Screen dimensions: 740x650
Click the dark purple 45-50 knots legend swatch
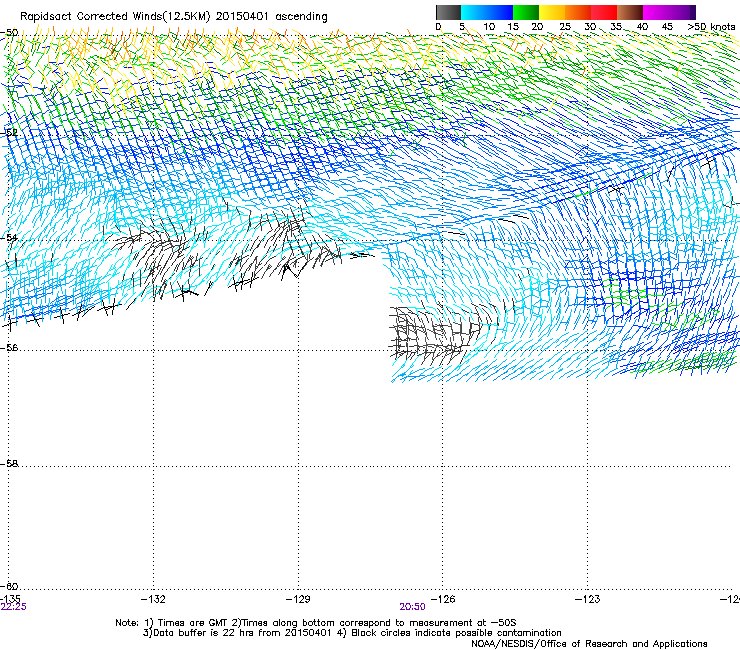point(682,12)
